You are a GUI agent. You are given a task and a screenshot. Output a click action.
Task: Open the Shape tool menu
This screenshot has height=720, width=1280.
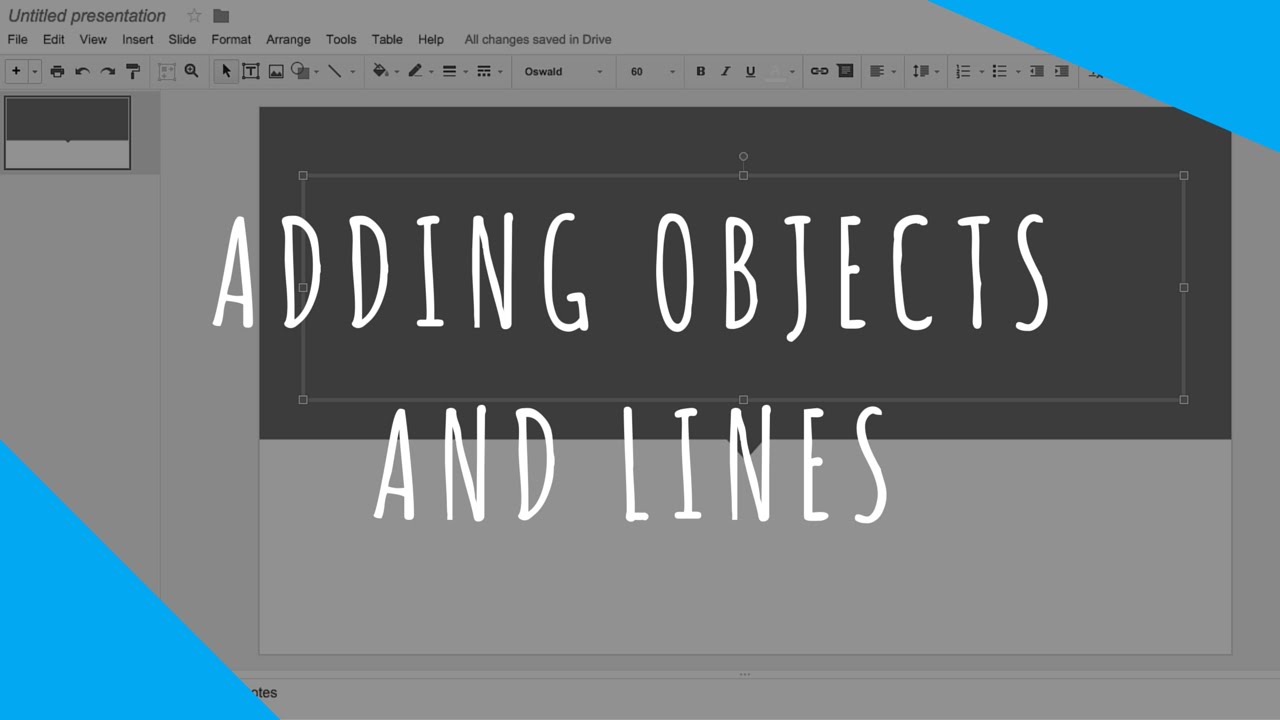click(x=304, y=71)
